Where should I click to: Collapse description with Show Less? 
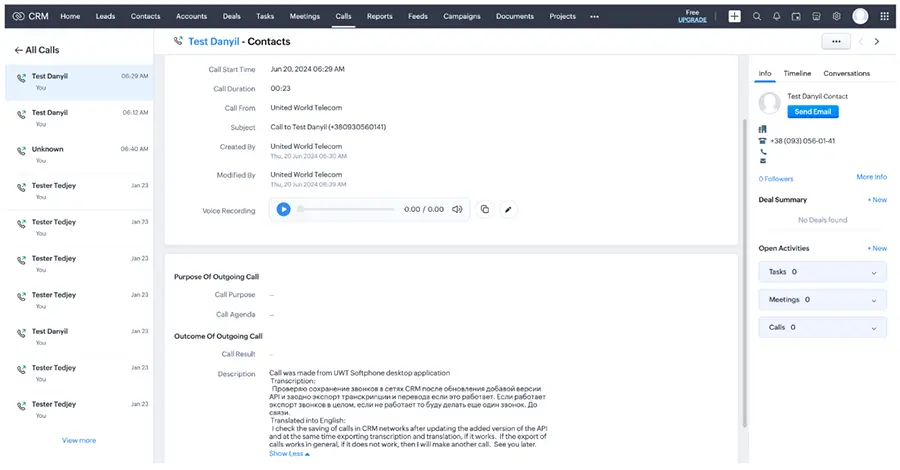click(x=289, y=453)
